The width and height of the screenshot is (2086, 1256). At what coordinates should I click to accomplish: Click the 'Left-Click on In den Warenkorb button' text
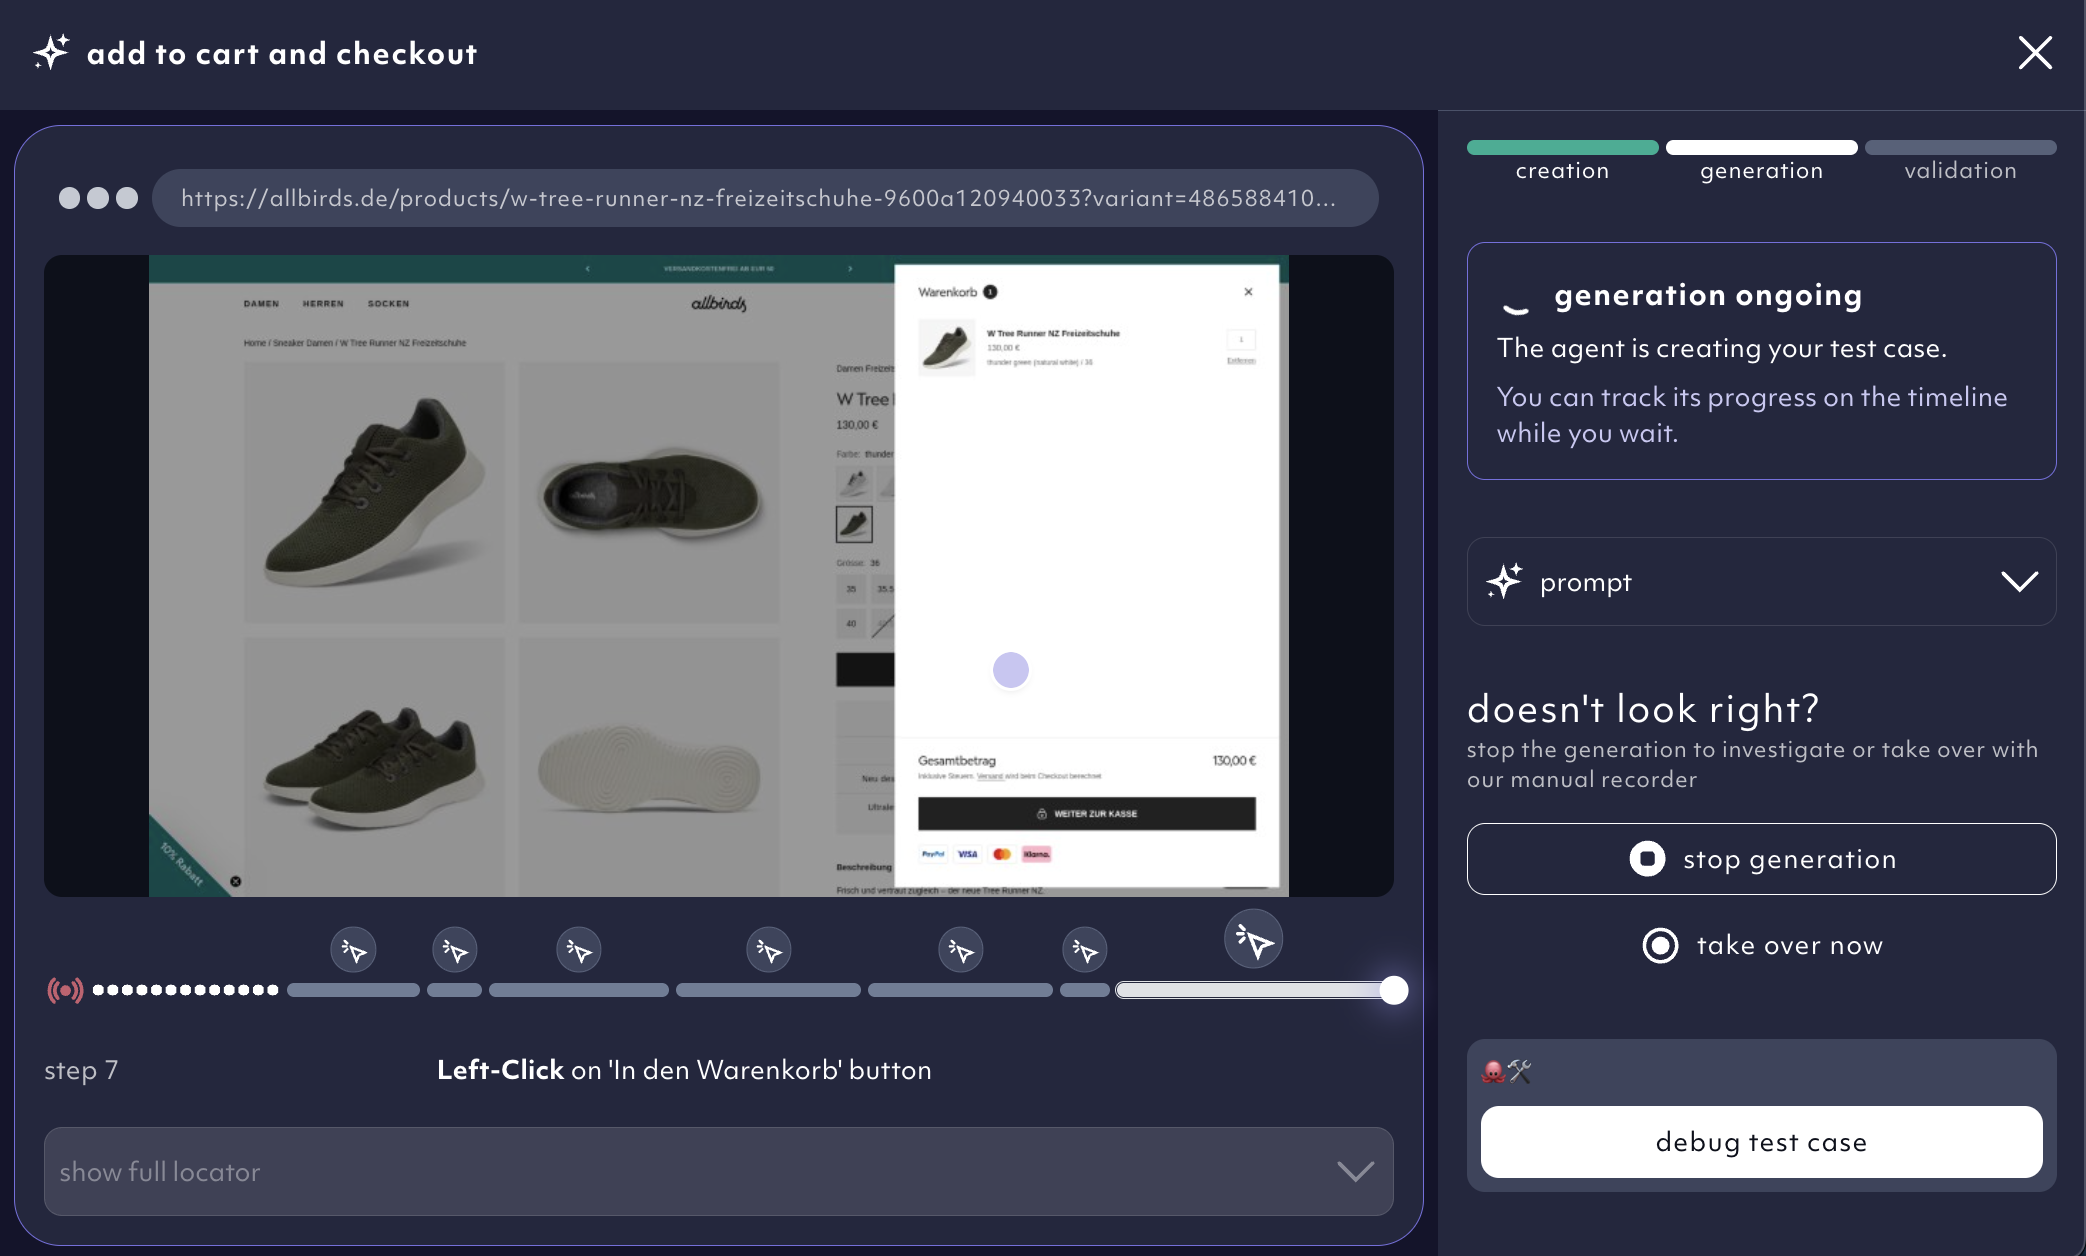point(684,1070)
